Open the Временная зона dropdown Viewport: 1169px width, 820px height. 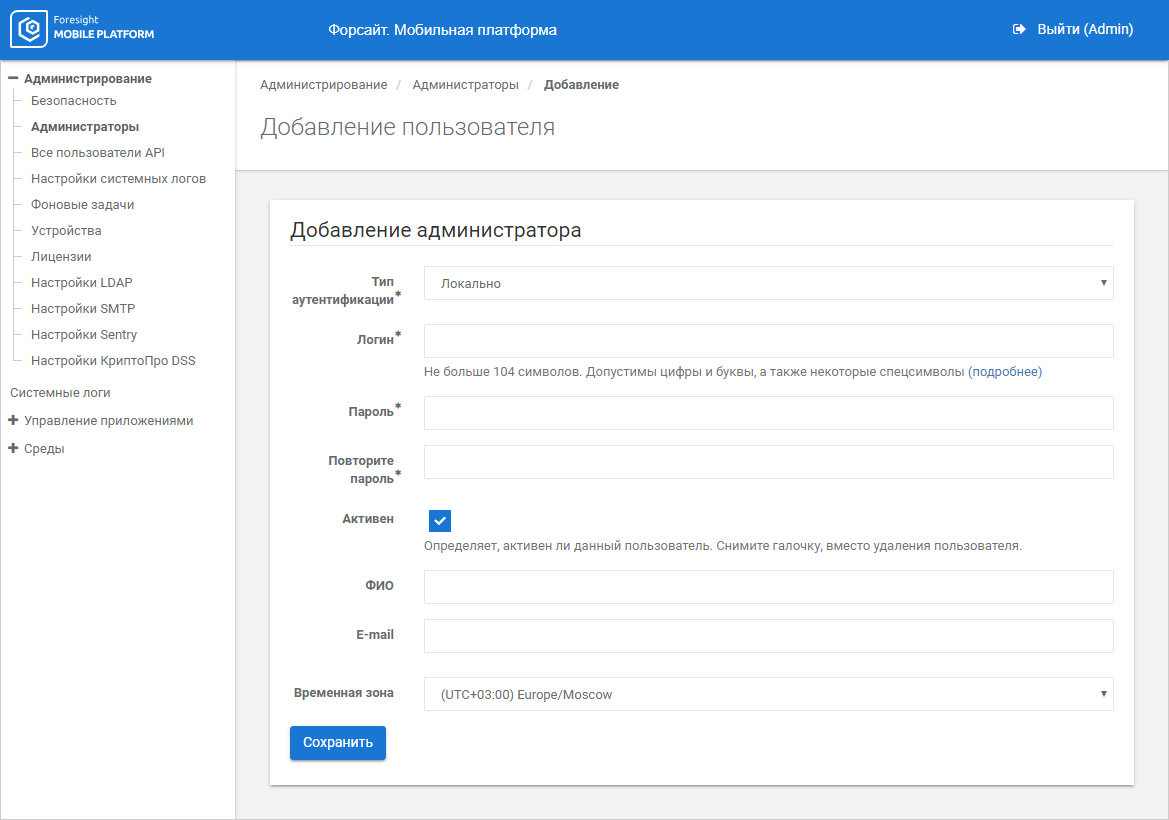coord(768,694)
